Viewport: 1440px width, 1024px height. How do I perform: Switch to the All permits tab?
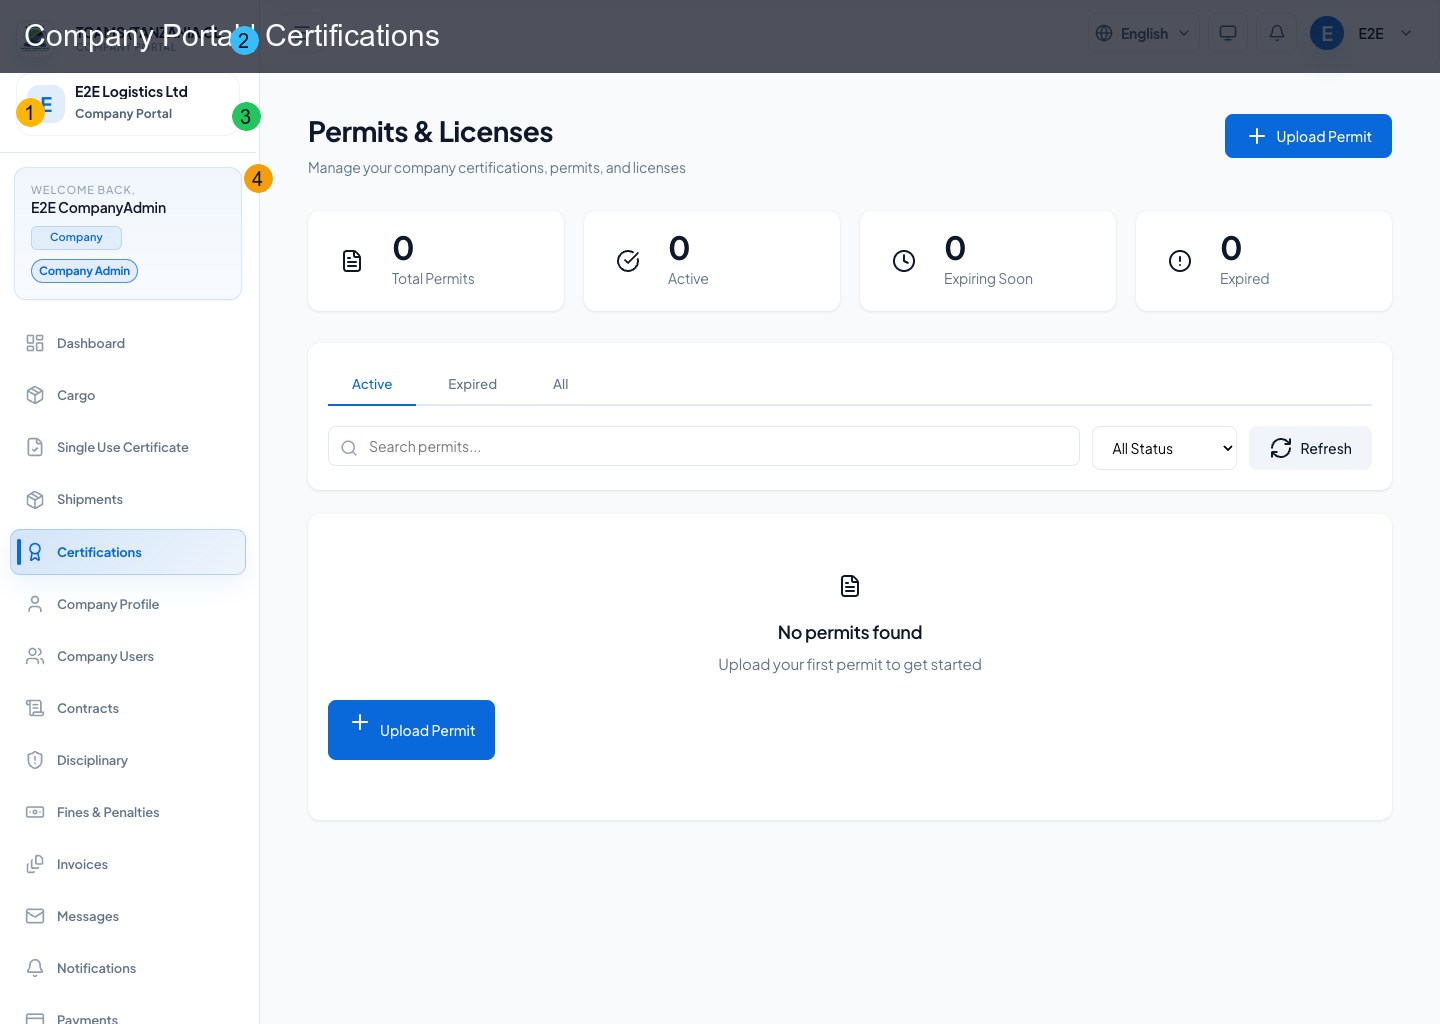tap(561, 384)
